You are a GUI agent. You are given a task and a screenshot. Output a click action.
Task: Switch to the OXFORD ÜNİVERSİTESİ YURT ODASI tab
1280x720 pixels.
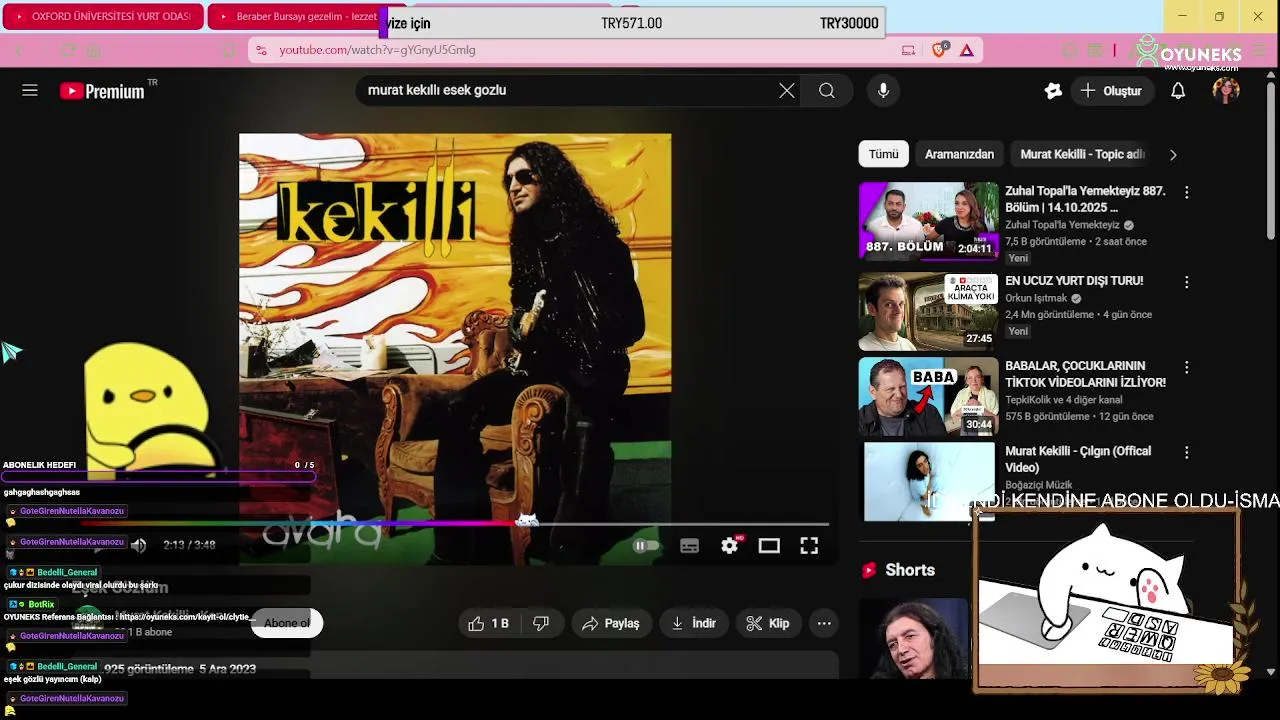[x=103, y=17]
